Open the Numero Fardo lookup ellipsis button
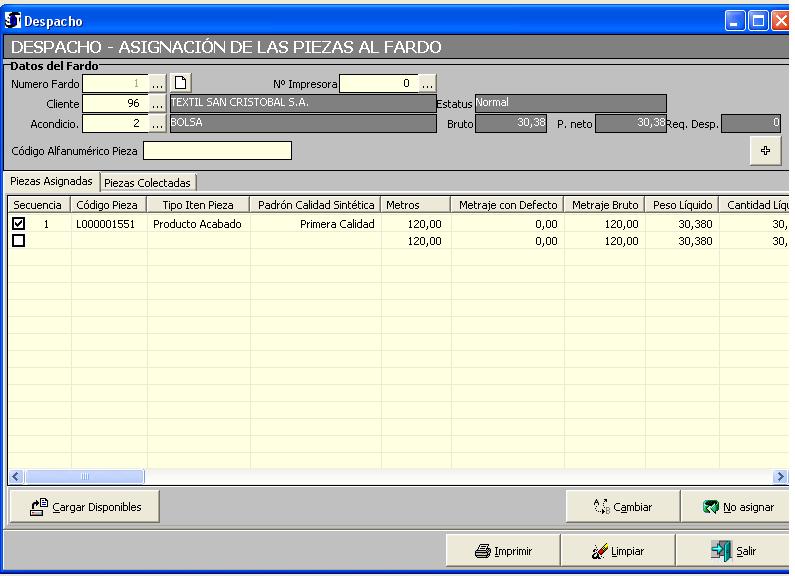The image size is (795, 580). coord(158,83)
